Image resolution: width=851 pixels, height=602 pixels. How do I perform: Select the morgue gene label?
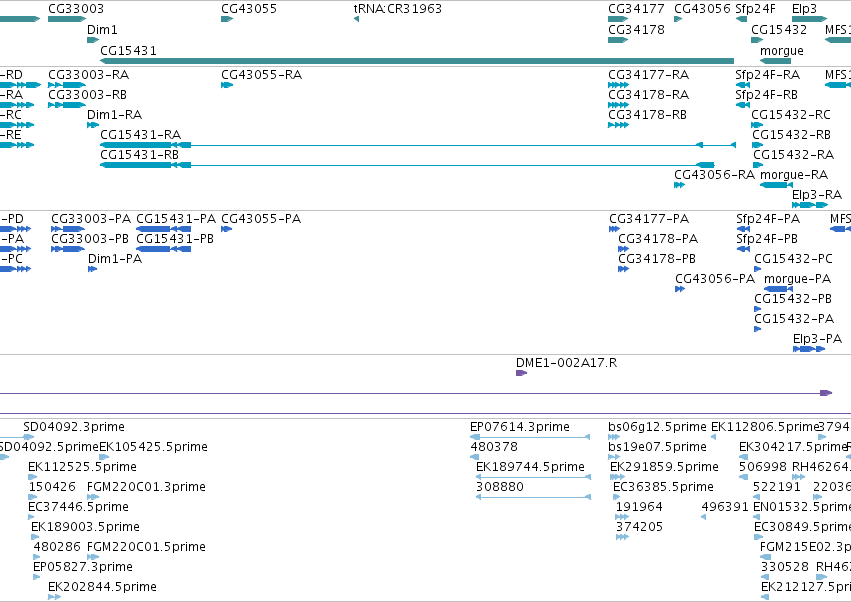[x=782, y=50]
